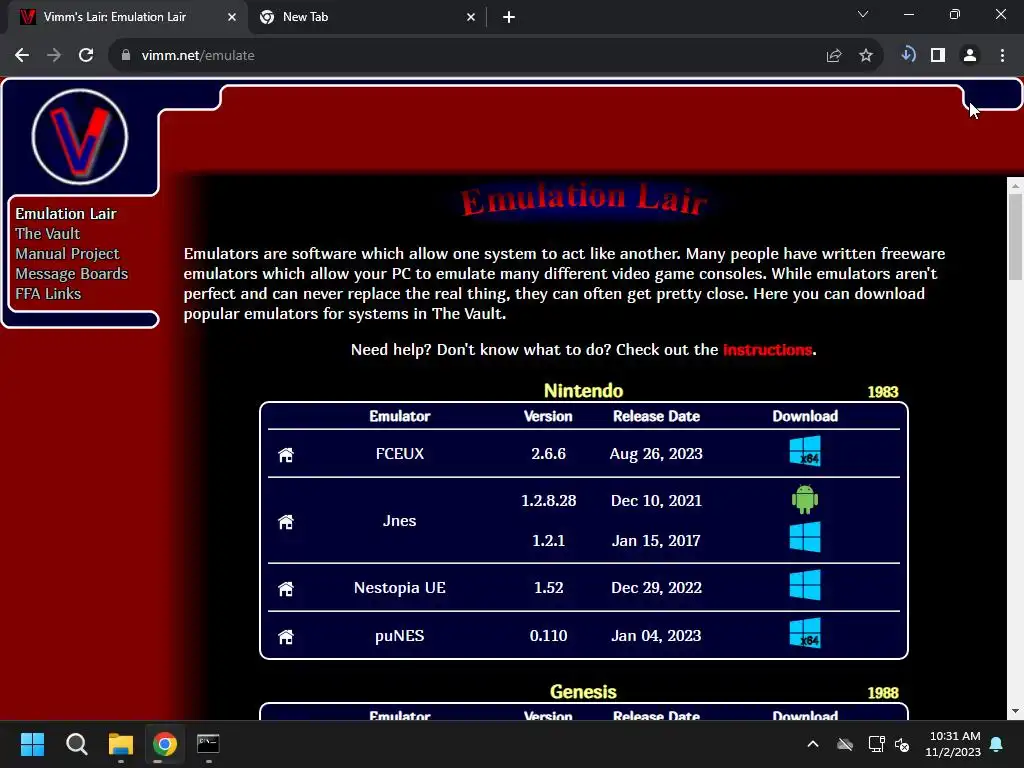Open a new browser tab
Screen dimensions: 1024x768
tap(509, 18)
